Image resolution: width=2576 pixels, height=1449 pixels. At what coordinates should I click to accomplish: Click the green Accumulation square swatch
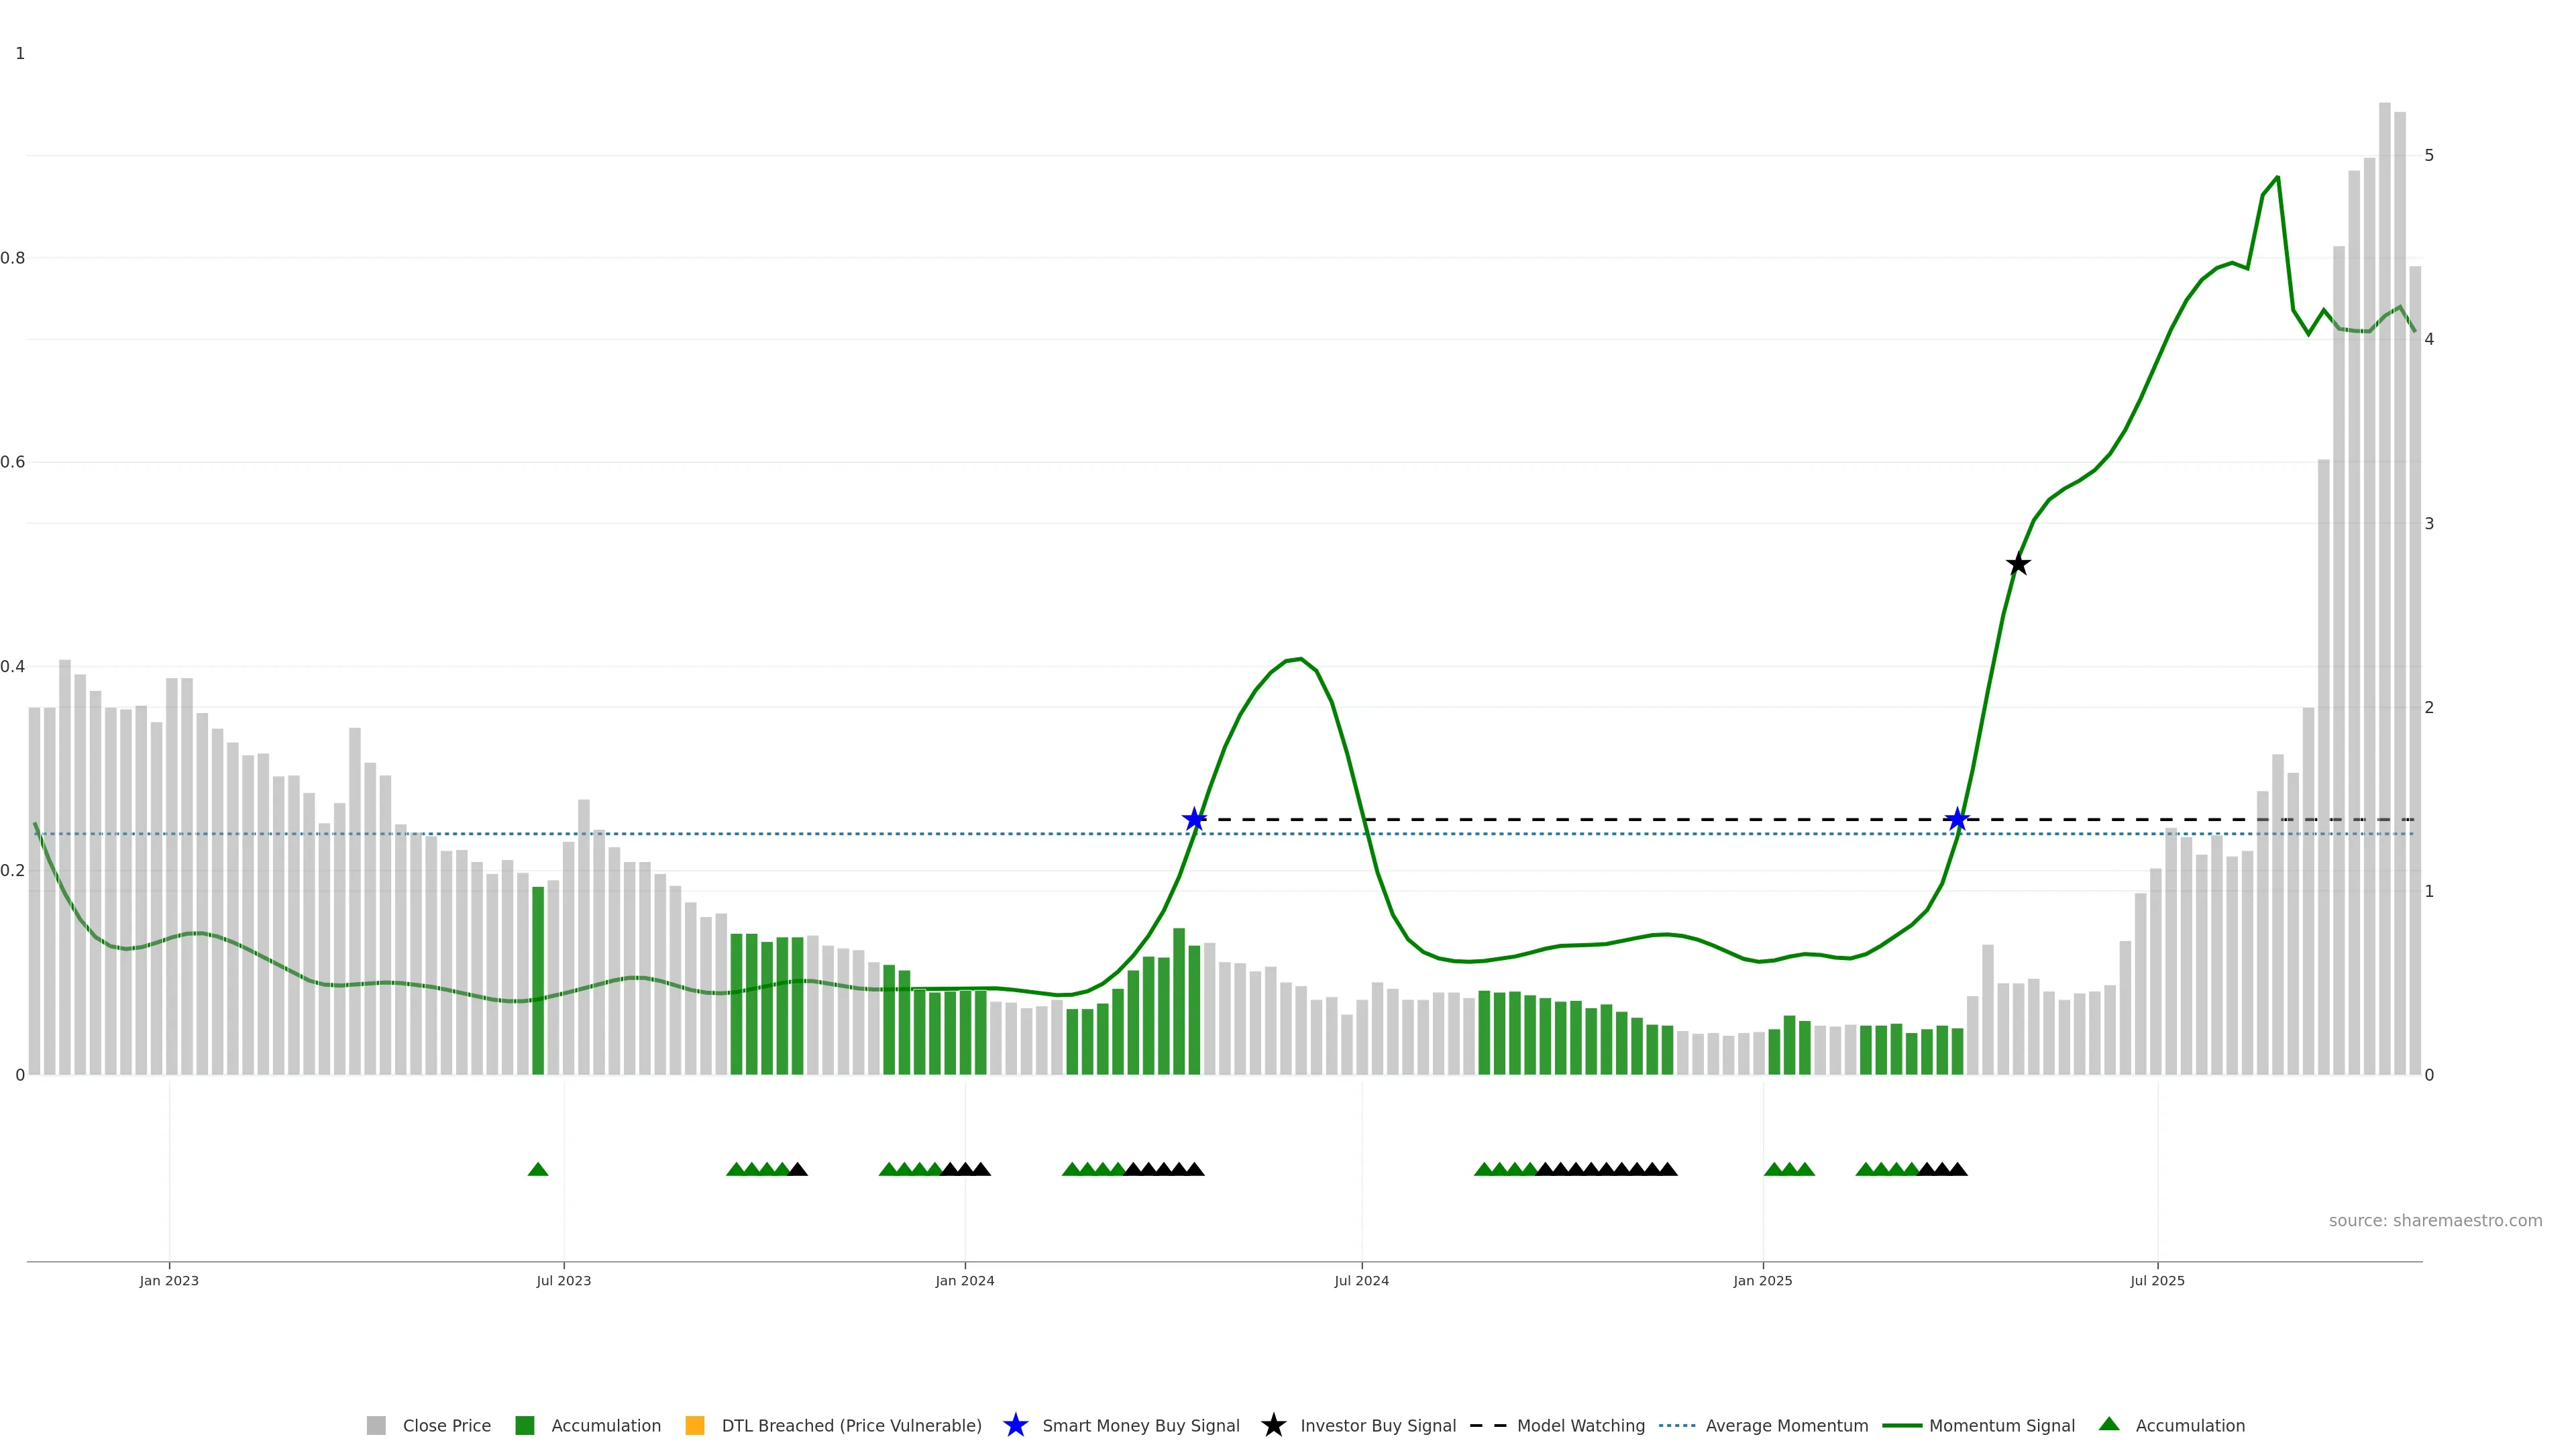[x=525, y=1426]
